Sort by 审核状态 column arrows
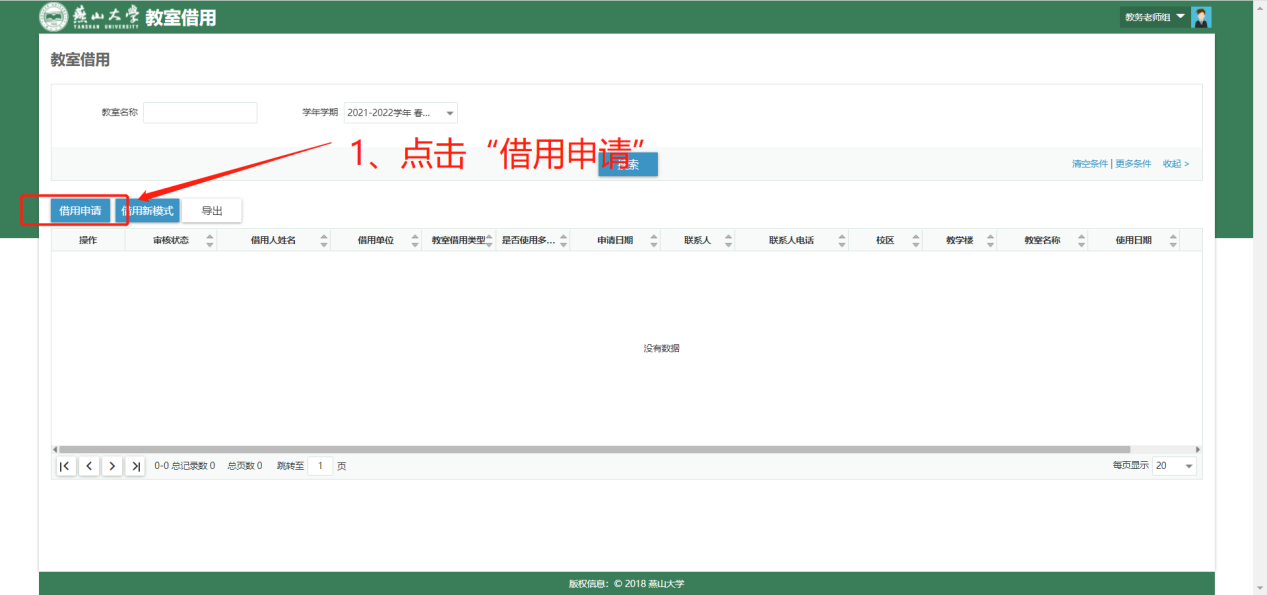This screenshot has height=595, width=1267. (210, 240)
